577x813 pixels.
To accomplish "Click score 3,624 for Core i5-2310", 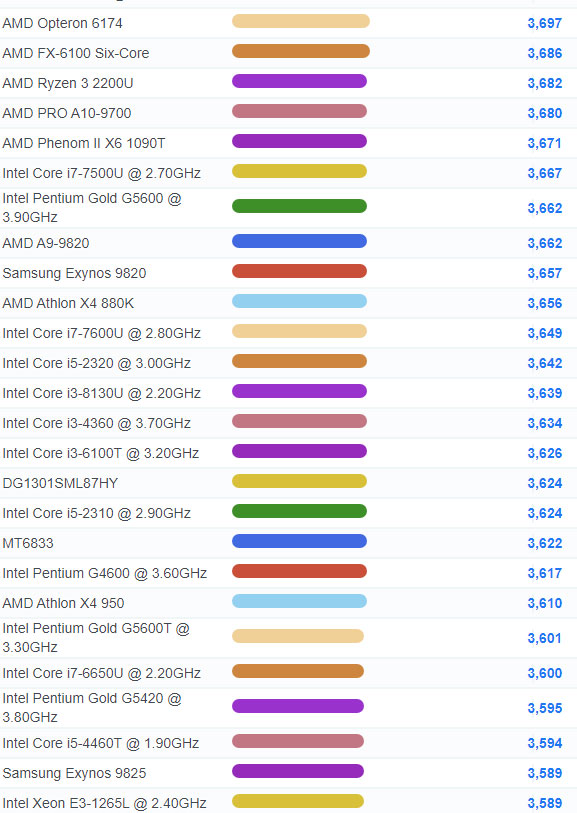I will point(545,514).
